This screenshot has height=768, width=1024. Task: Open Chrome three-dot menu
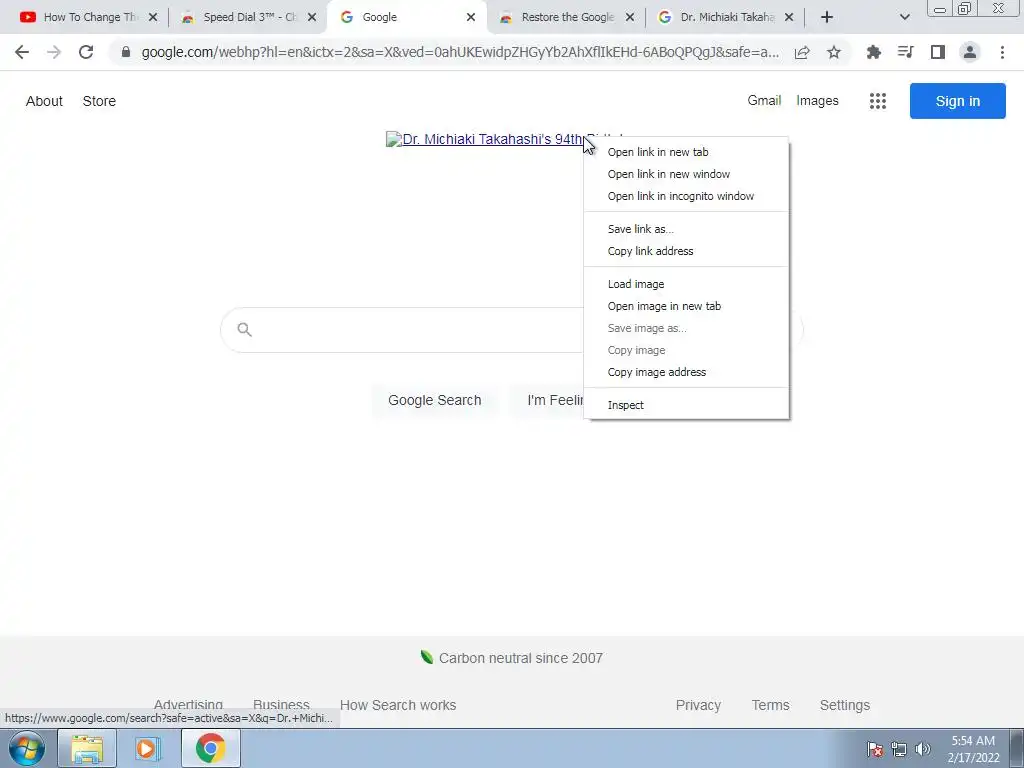(1002, 52)
